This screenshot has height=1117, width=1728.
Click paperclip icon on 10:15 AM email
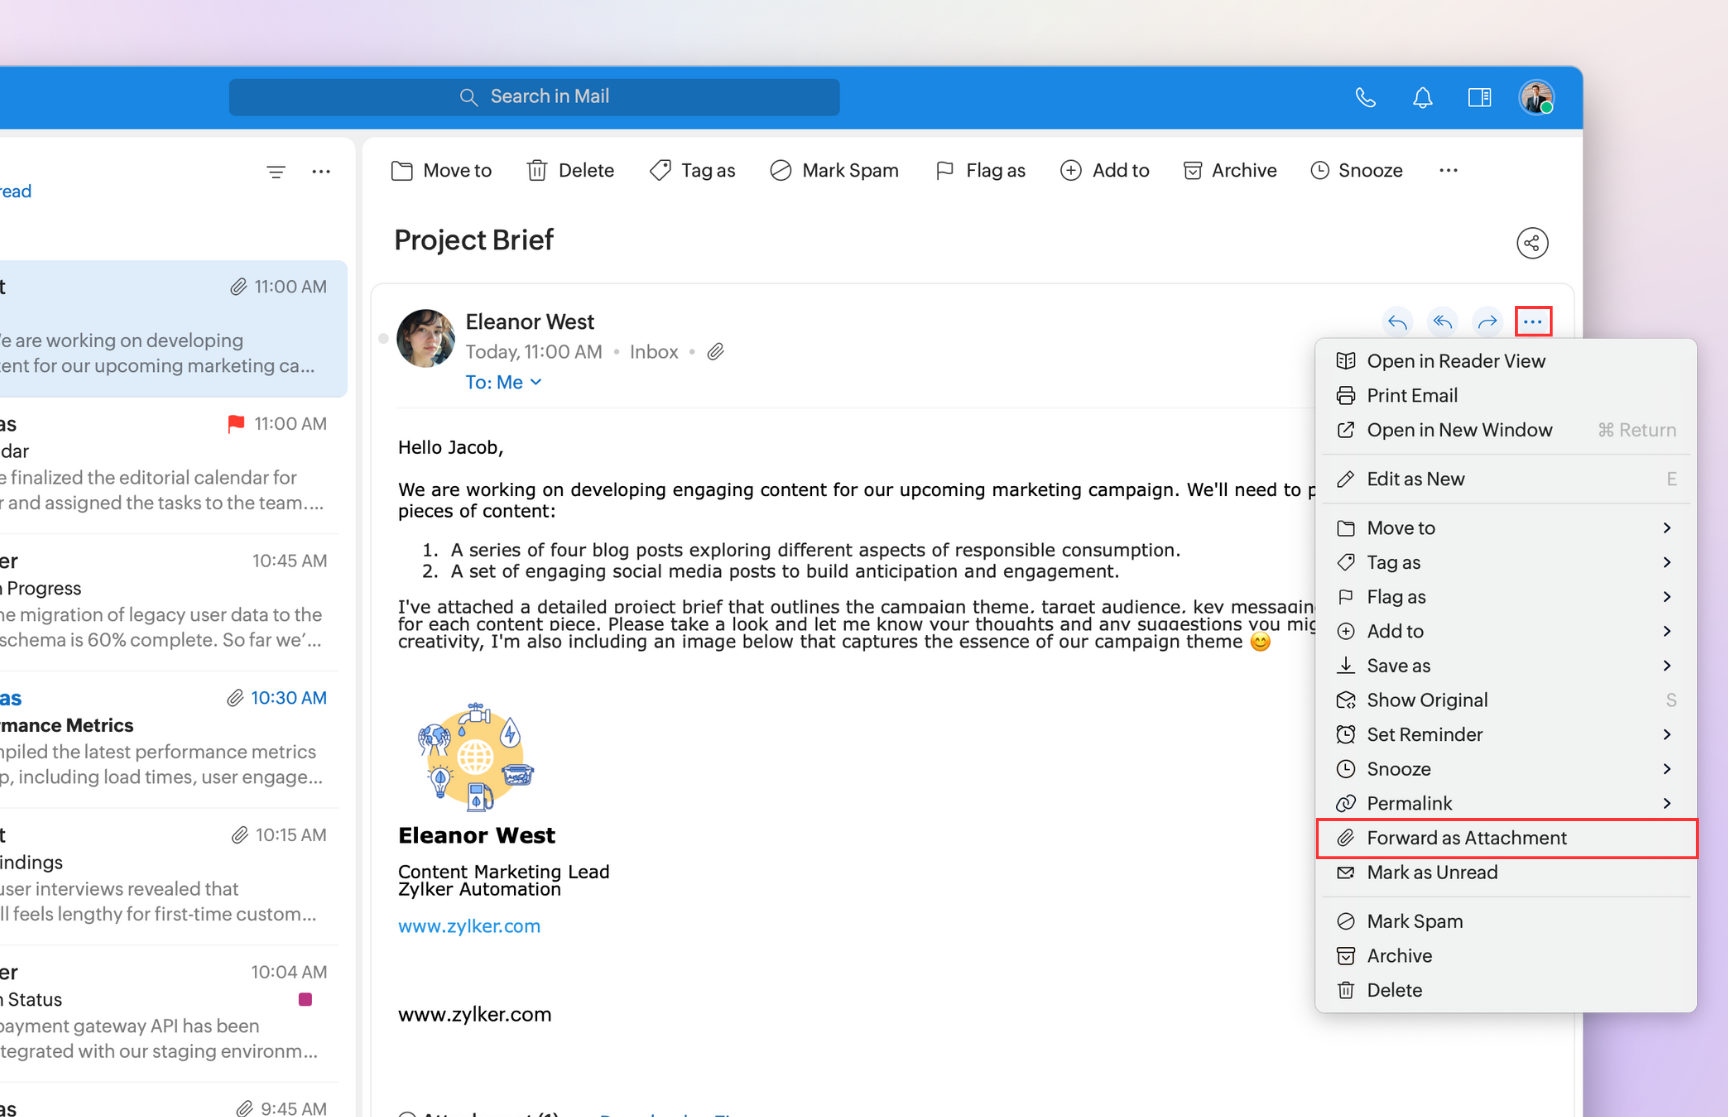coord(240,835)
